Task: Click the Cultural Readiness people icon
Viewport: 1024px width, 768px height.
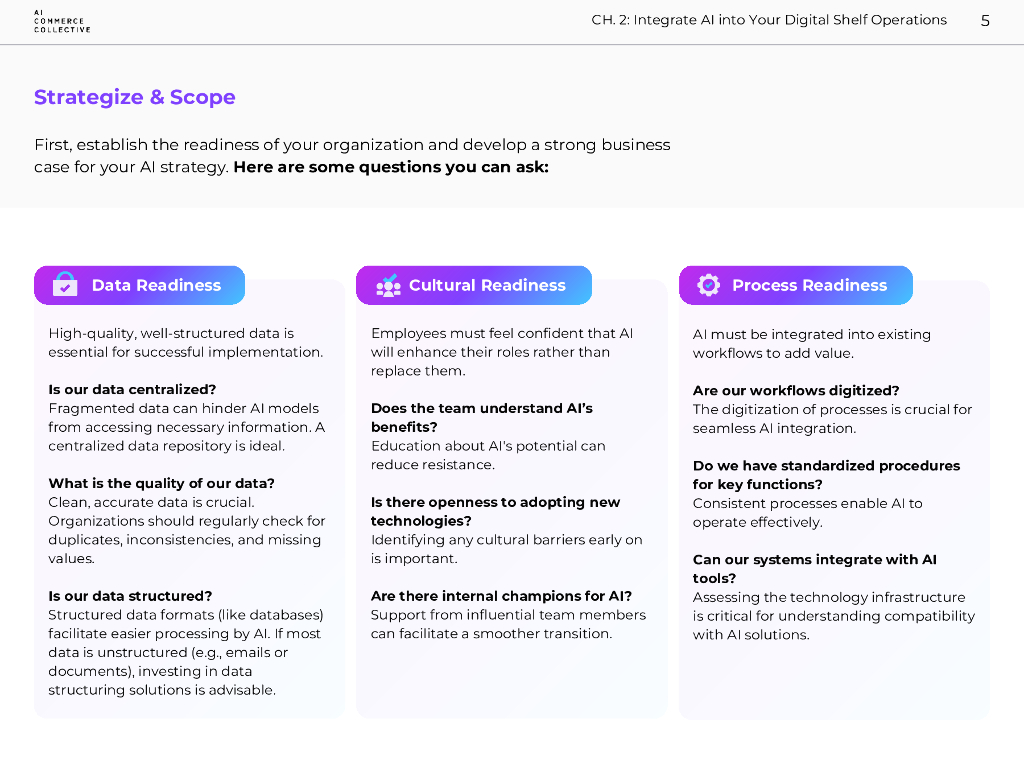Action: pos(388,285)
